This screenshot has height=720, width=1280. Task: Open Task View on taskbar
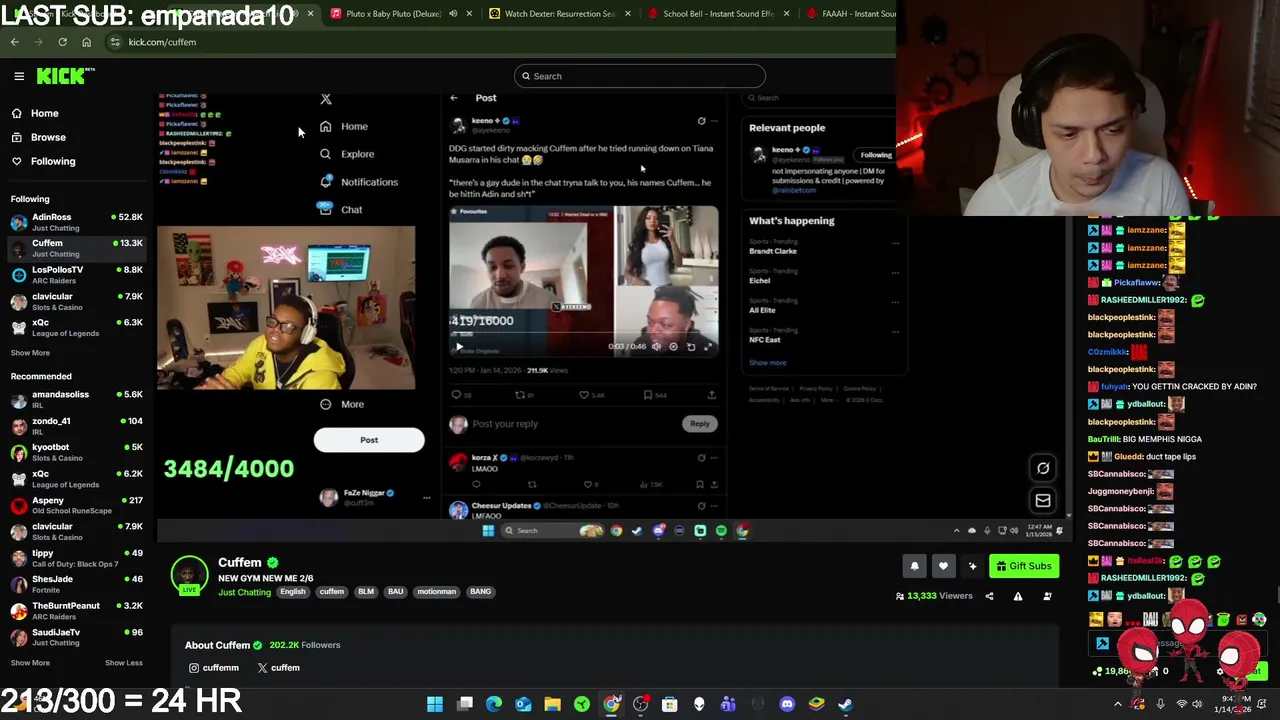pos(465,704)
